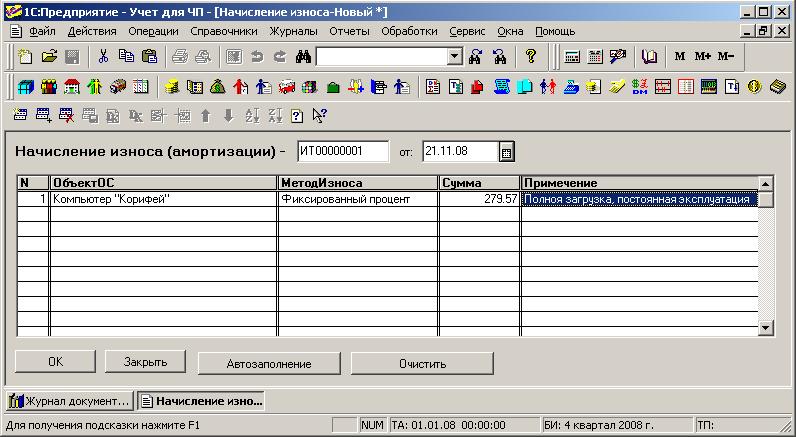The height and width of the screenshot is (437, 796).
Task: Click the M+ memory button
Action: point(702,57)
